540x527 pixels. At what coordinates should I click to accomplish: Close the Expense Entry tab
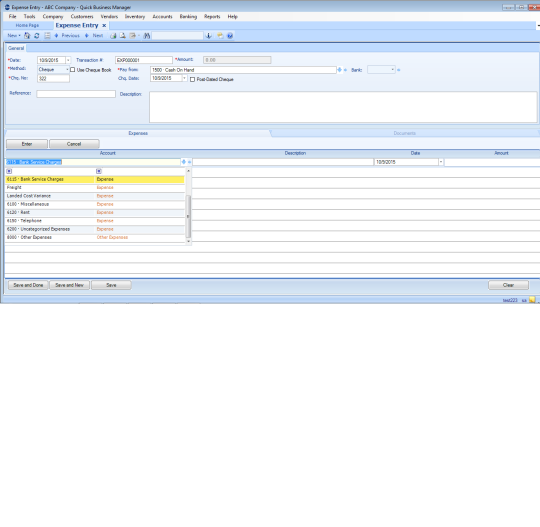(x=104, y=25)
